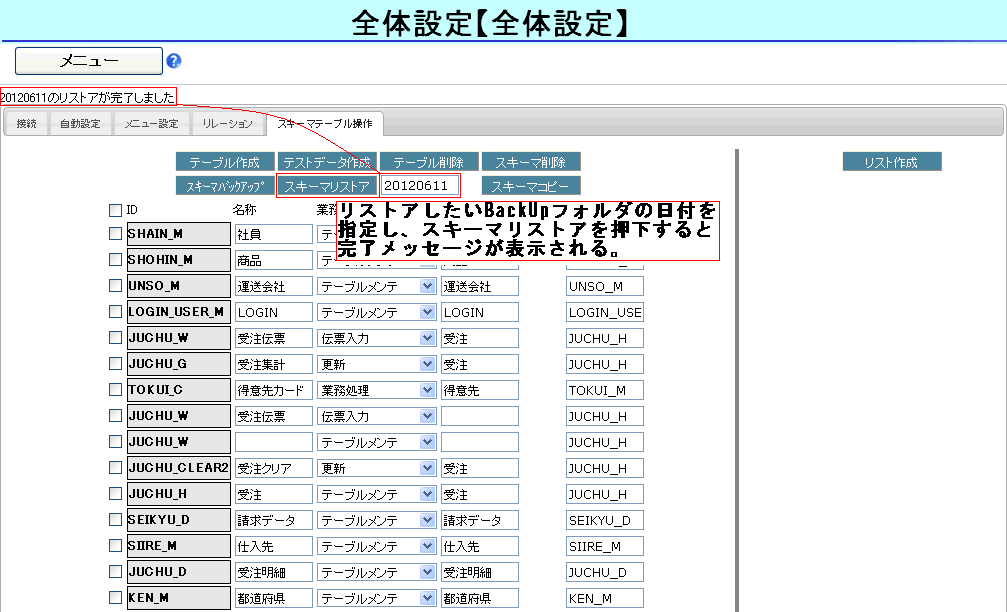
Task: Click the blue help question mark icon
Action: pyautogui.click(x=174, y=61)
